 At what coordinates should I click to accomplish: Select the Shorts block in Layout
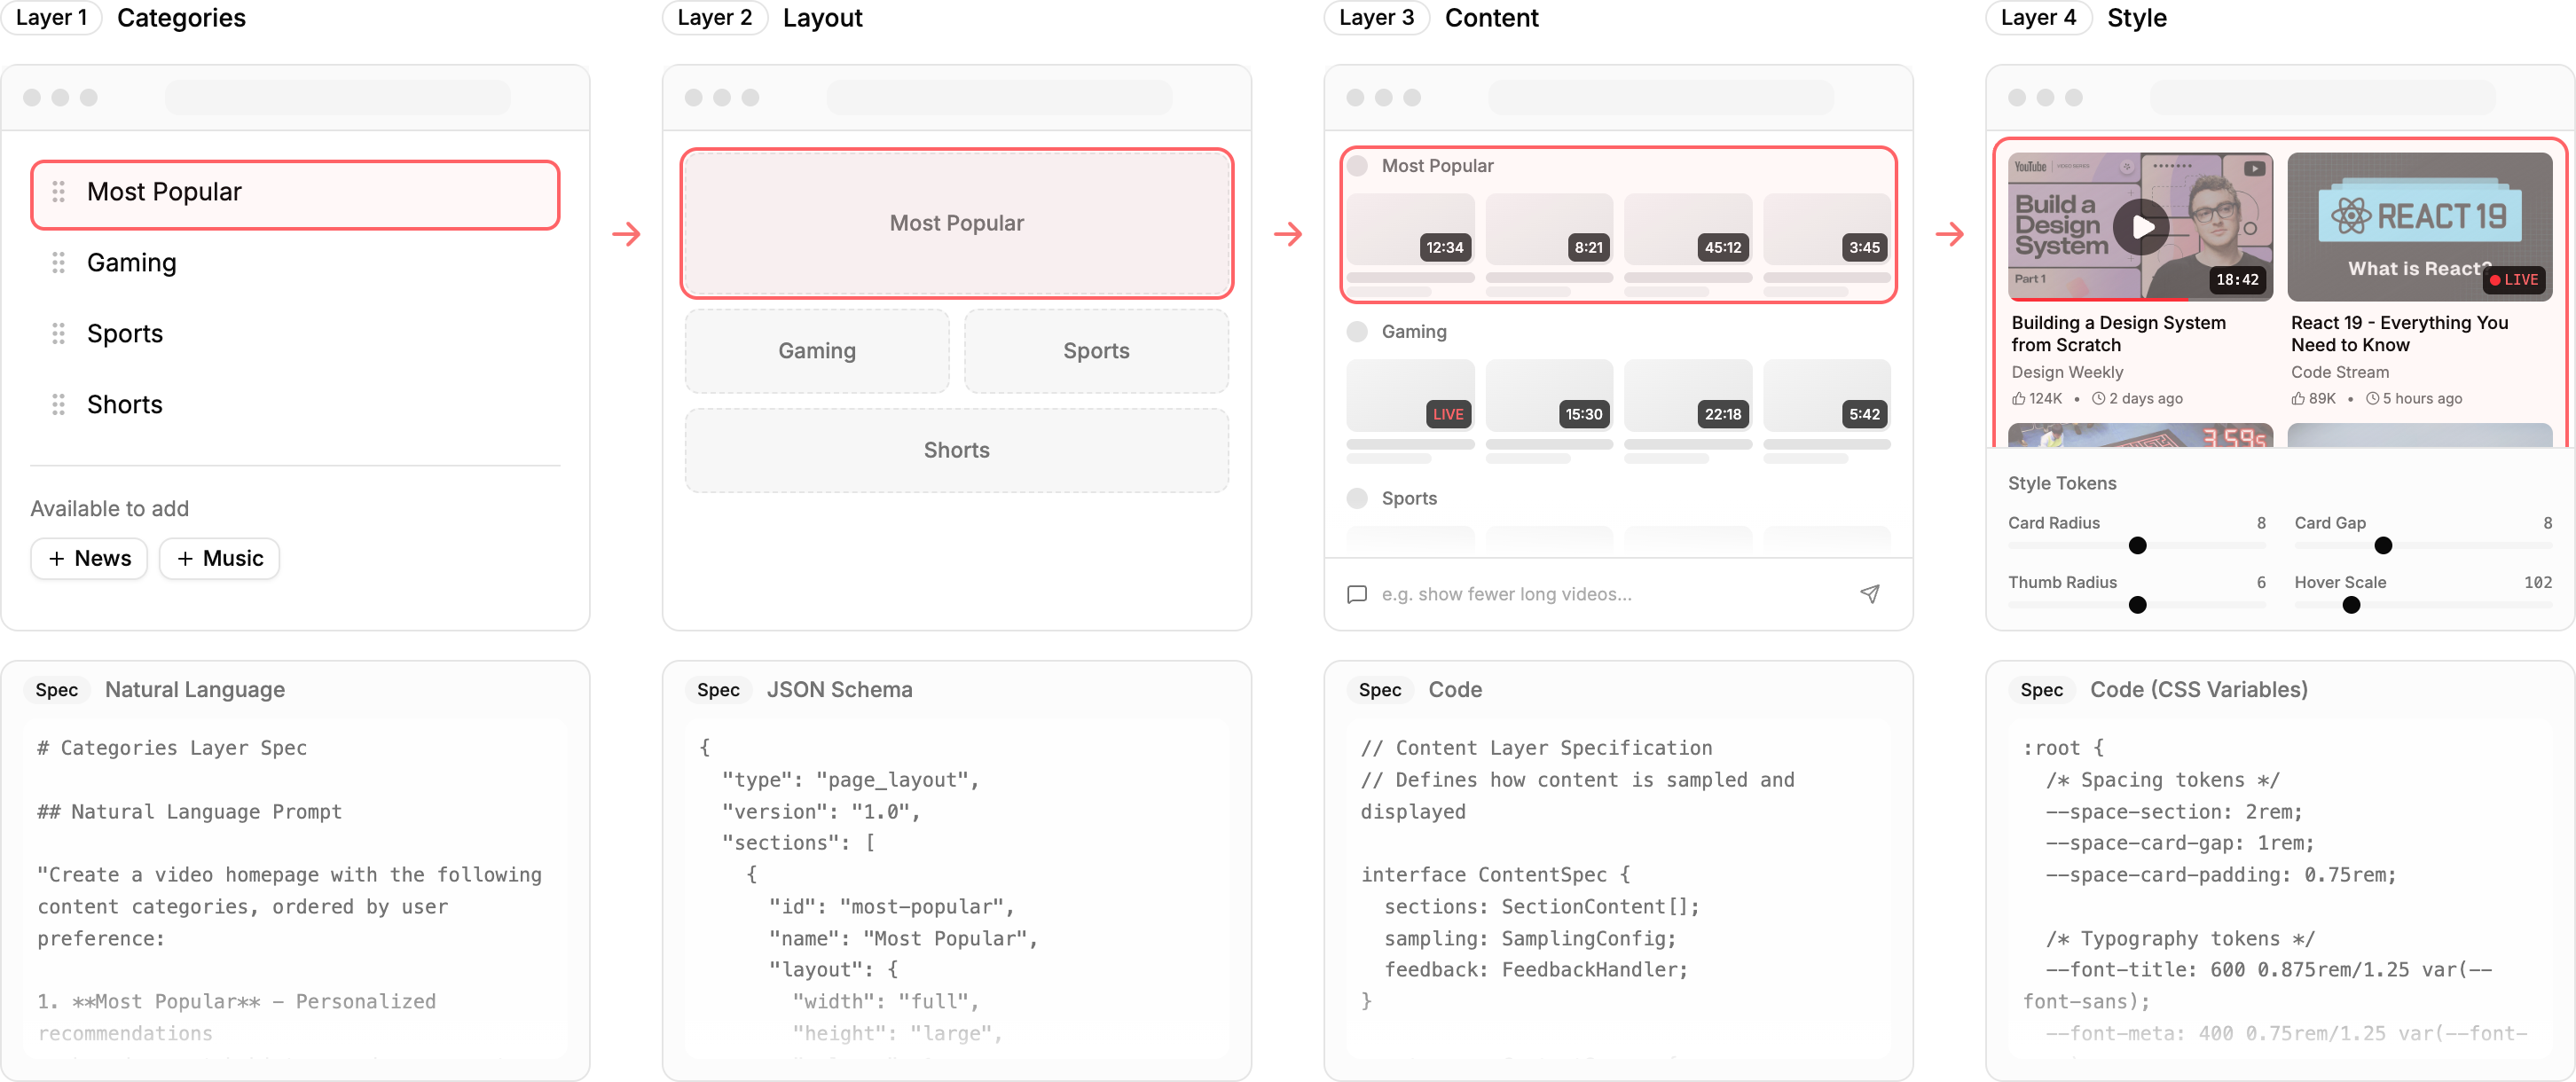tap(956, 450)
